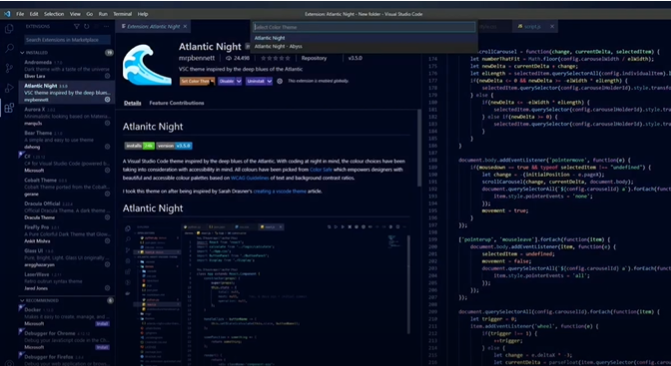Open the Run and Debug view
The image size is (671, 366).
coord(9,88)
